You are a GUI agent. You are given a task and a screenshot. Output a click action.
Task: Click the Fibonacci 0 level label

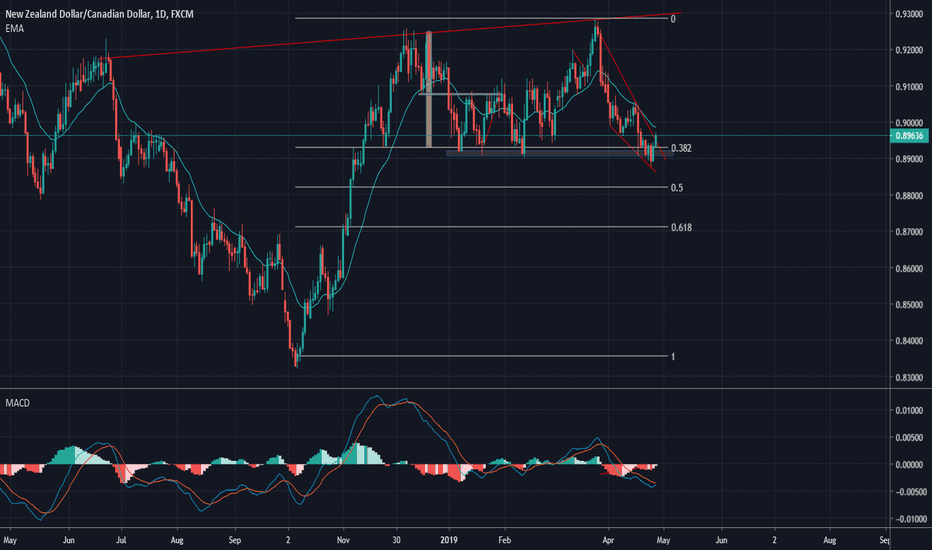pyautogui.click(x=673, y=19)
